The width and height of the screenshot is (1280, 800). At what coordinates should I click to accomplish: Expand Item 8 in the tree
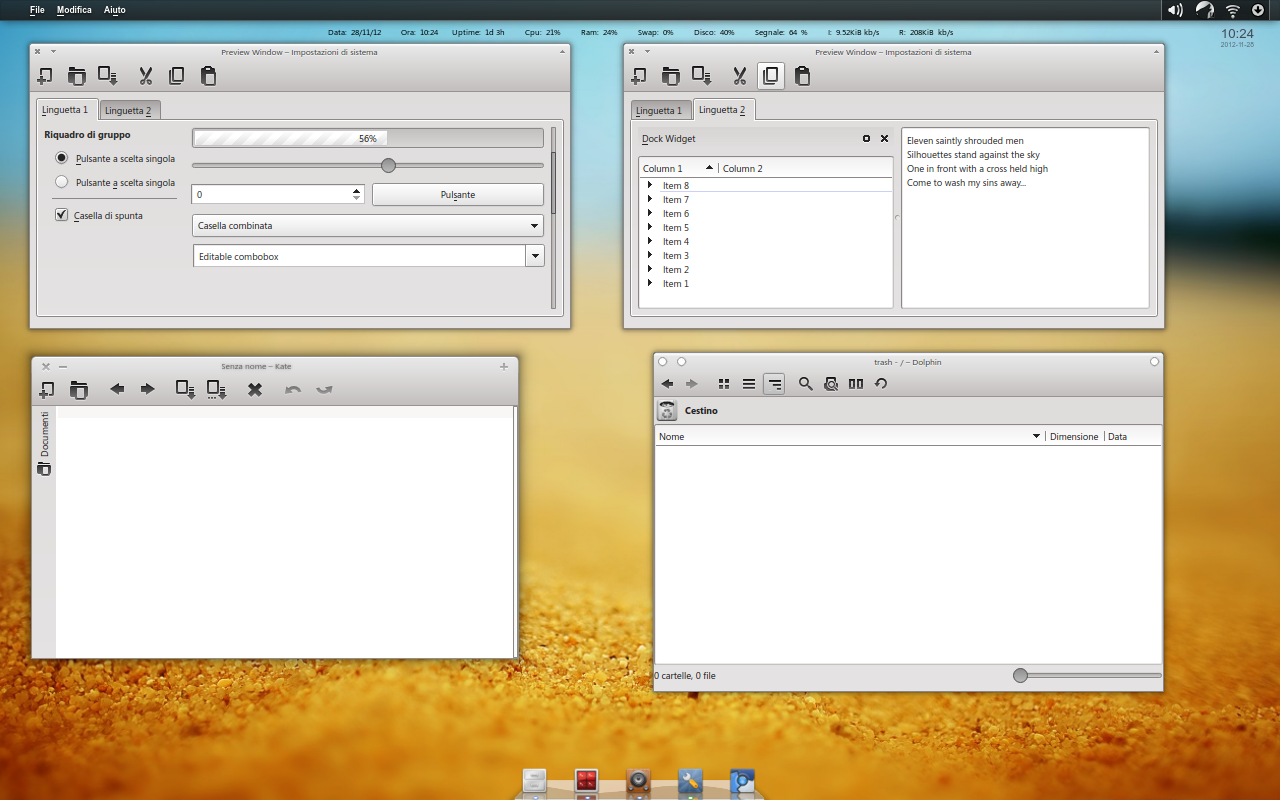pos(649,185)
